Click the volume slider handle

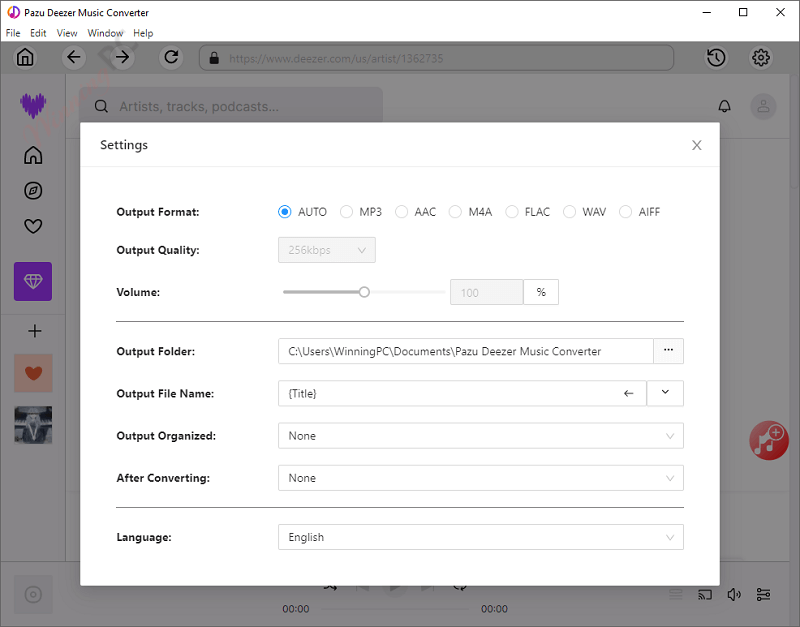(364, 292)
